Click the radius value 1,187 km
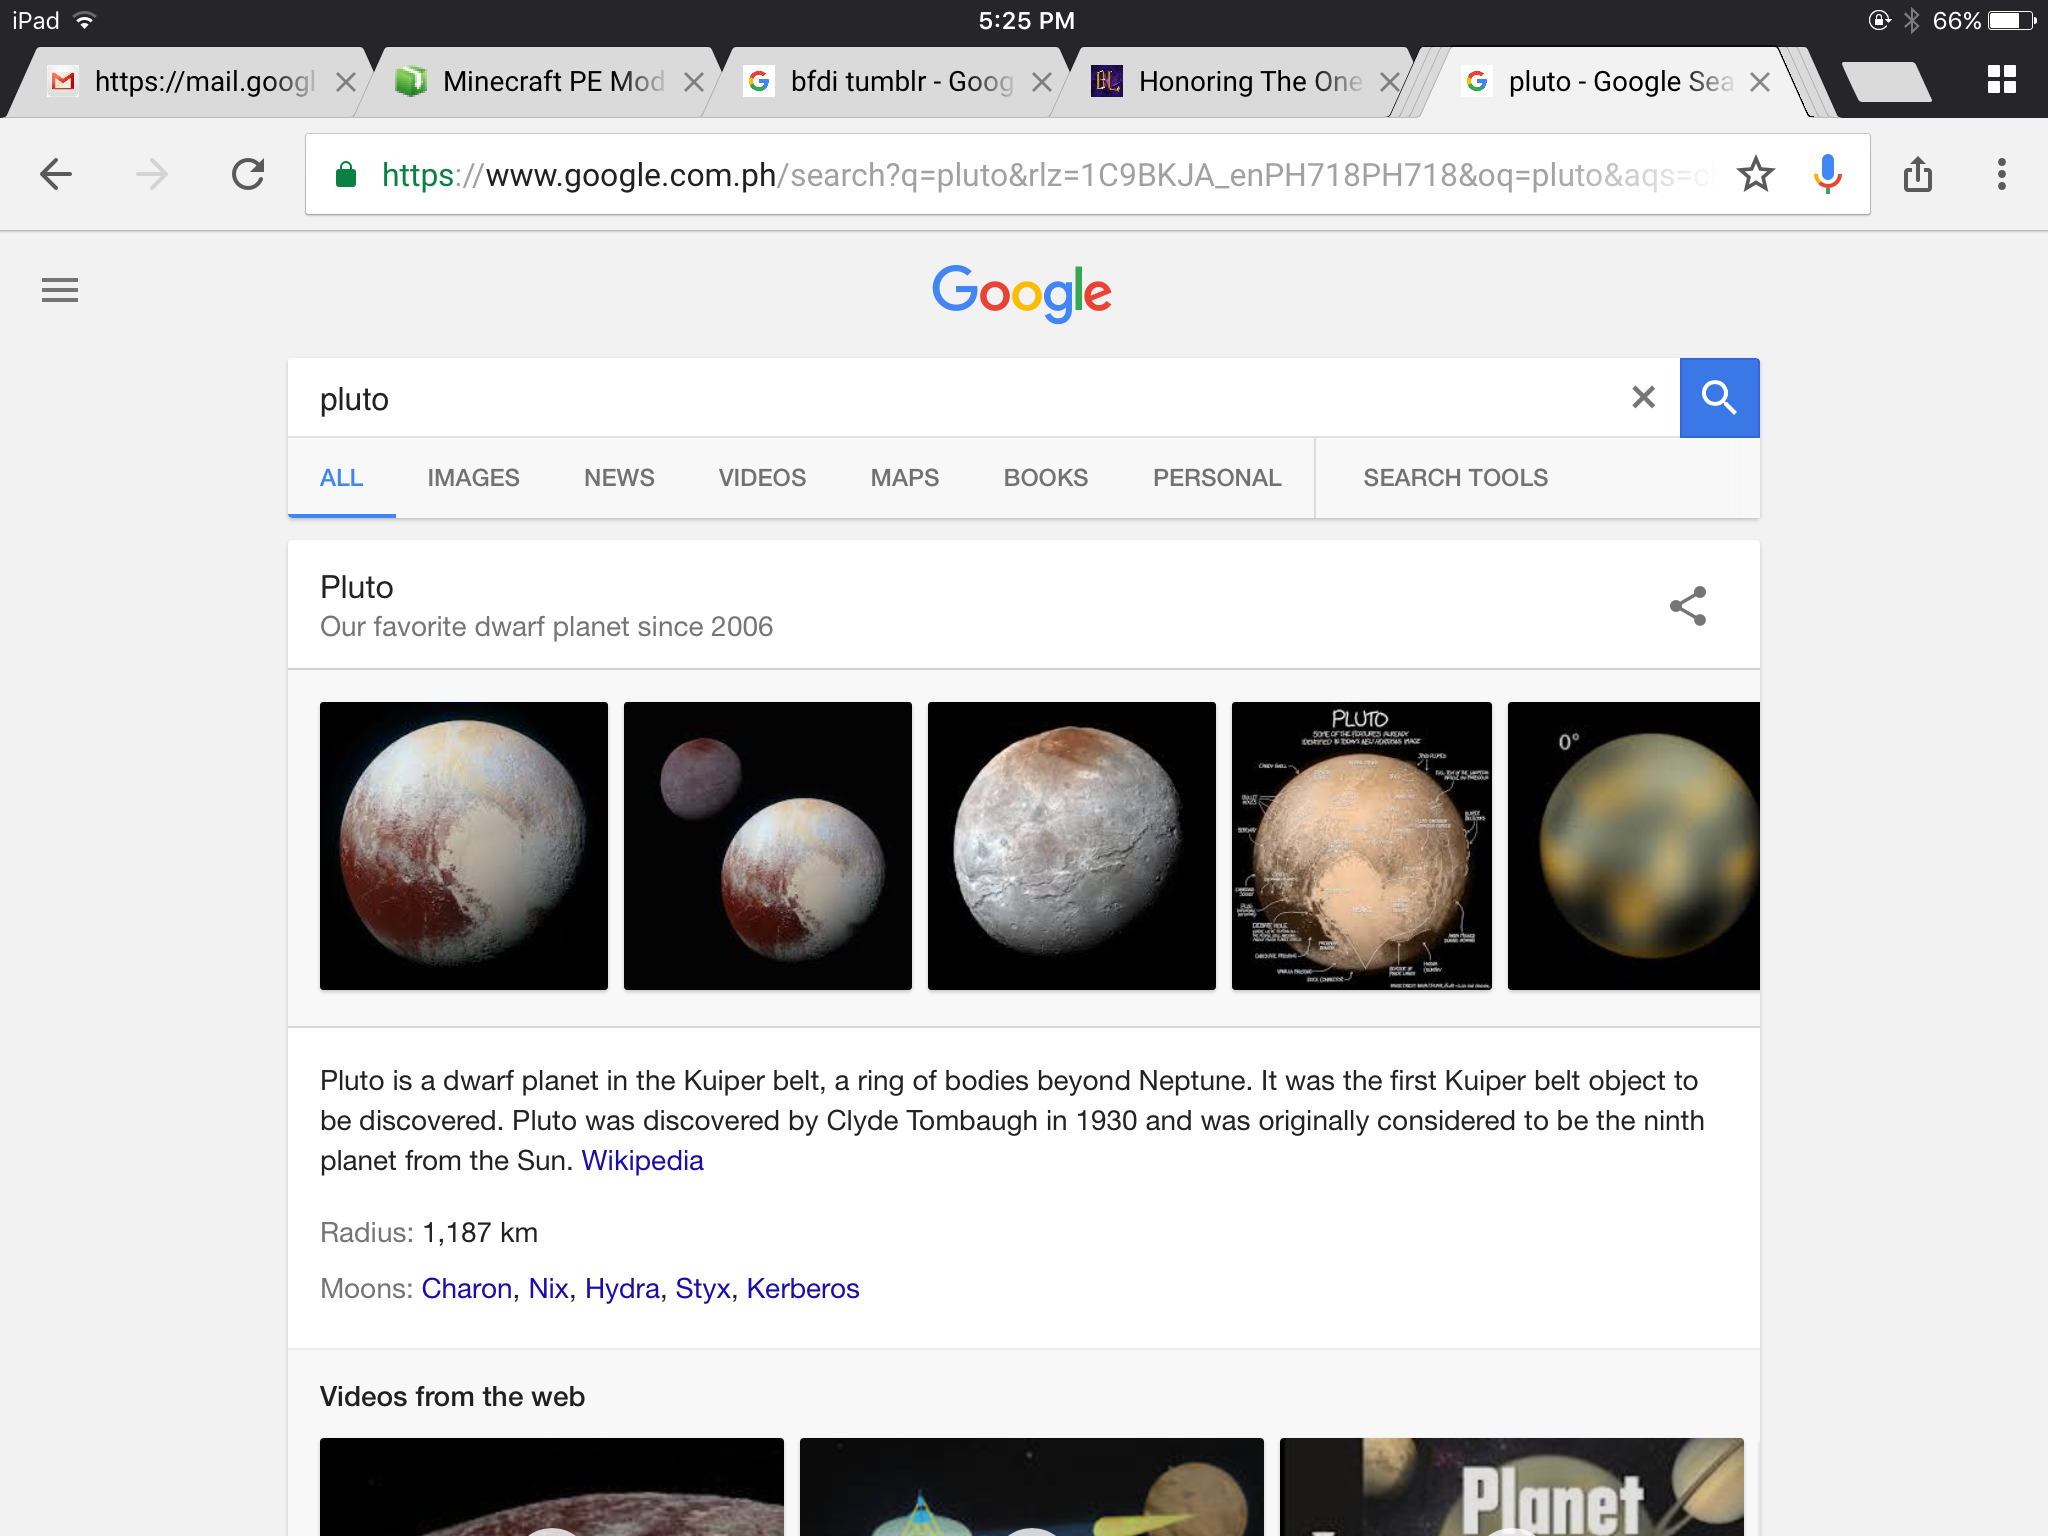Viewport: 2048px width, 1536px height. point(480,1233)
